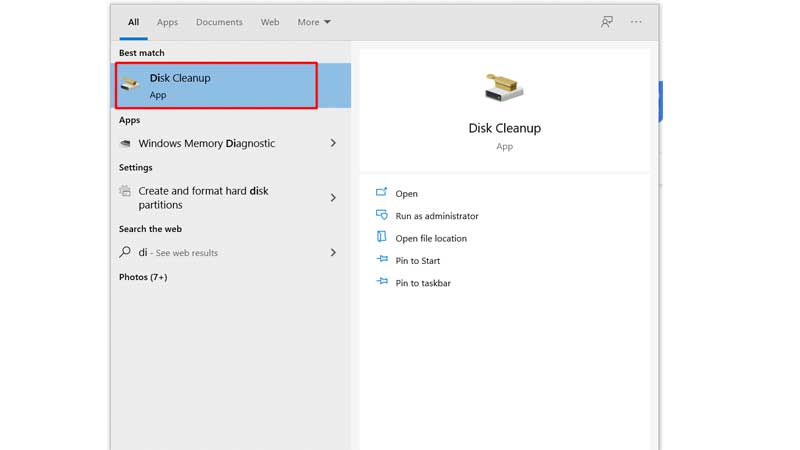The width and height of the screenshot is (800, 450).
Task: Click the Photos (7+) category heading
Action: click(143, 277)
